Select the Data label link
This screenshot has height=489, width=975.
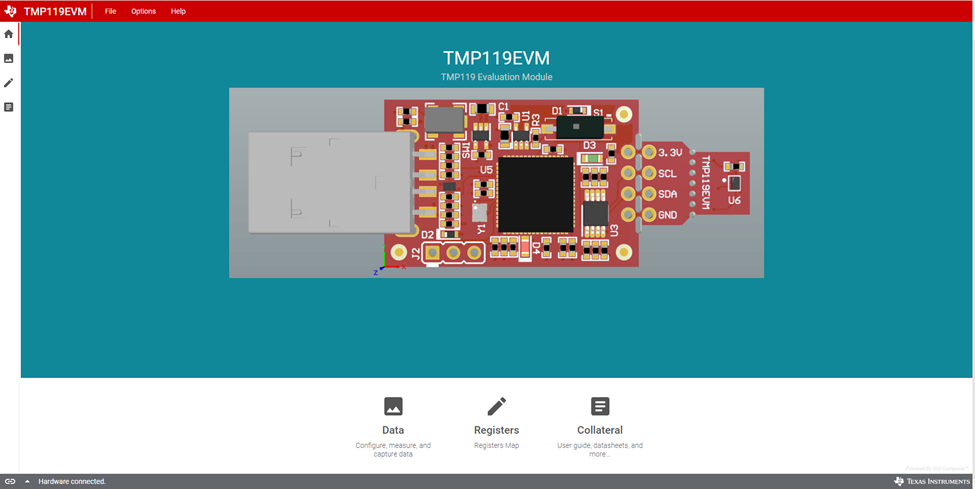click(393, 430)
